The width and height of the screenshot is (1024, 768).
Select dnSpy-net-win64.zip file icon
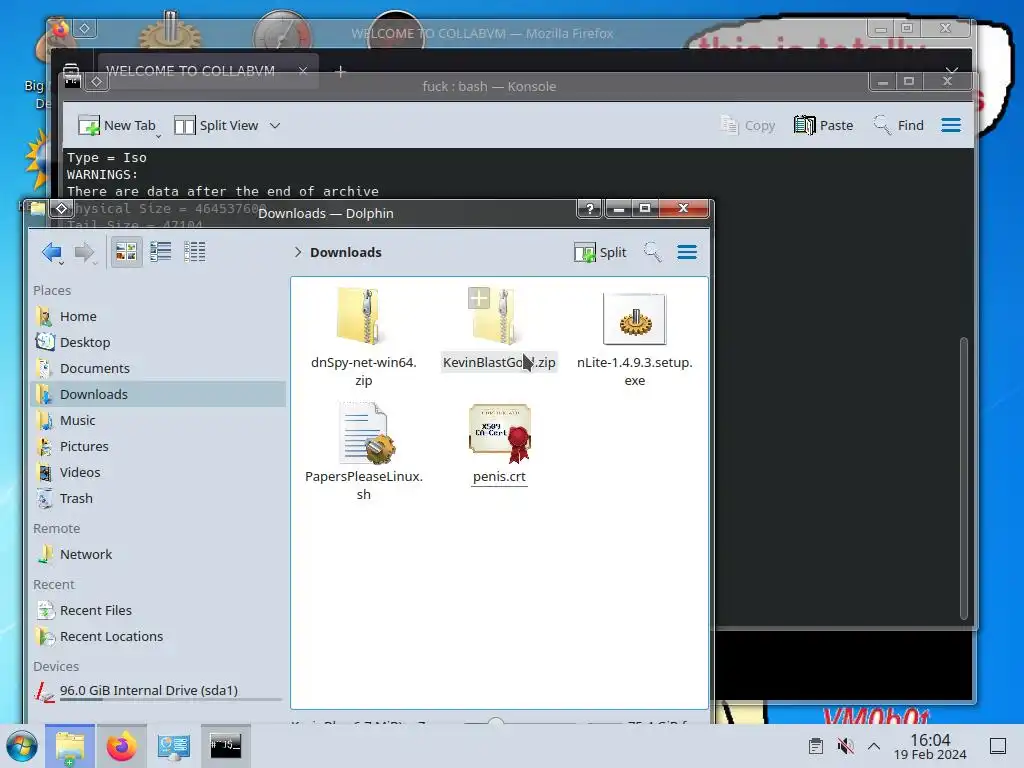pos(359,316)
